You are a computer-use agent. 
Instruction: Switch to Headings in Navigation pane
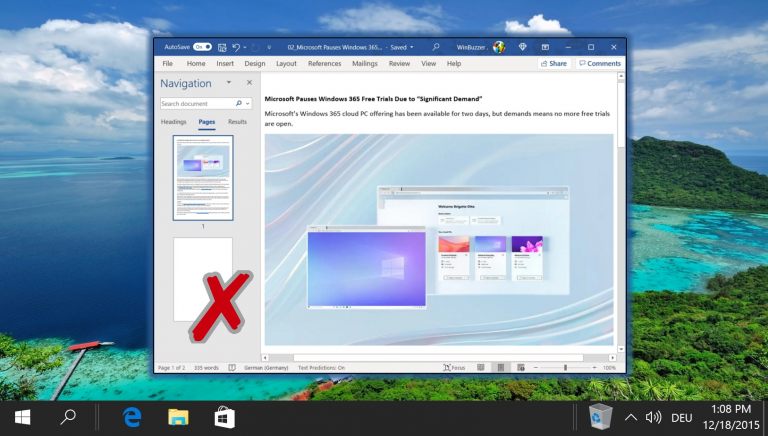click(x=173, y=121)
